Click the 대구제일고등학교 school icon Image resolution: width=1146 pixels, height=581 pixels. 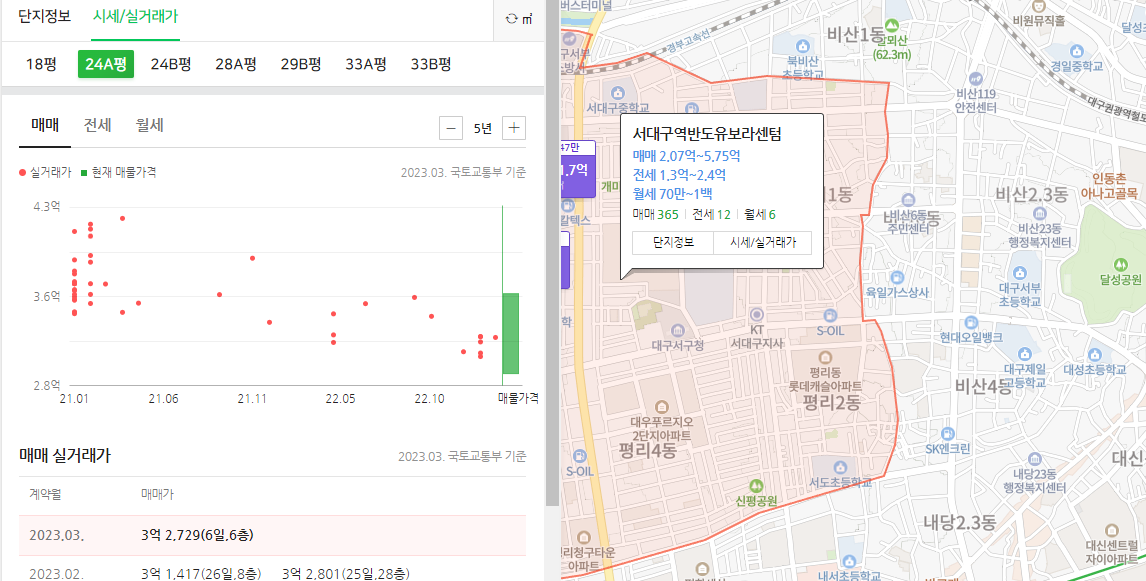pyautogui.click(x=1024, y=354)
